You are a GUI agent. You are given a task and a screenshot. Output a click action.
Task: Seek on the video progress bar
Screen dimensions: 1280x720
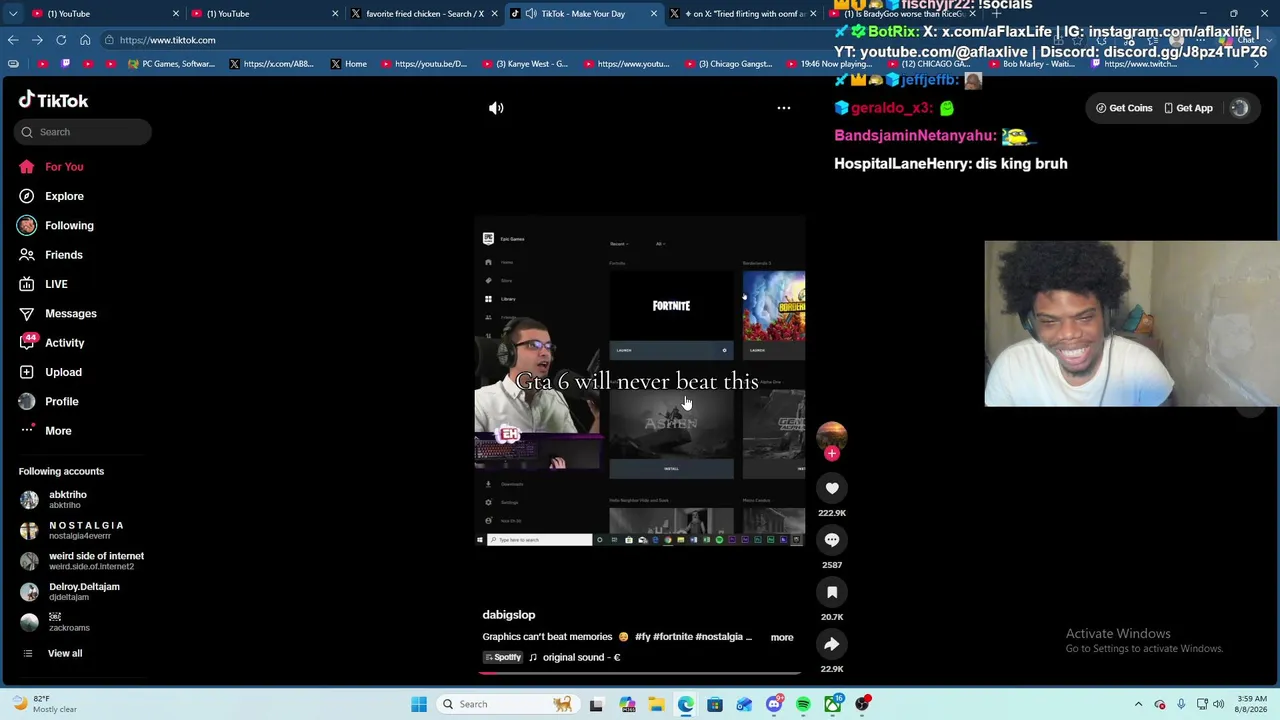click(640, 672)
